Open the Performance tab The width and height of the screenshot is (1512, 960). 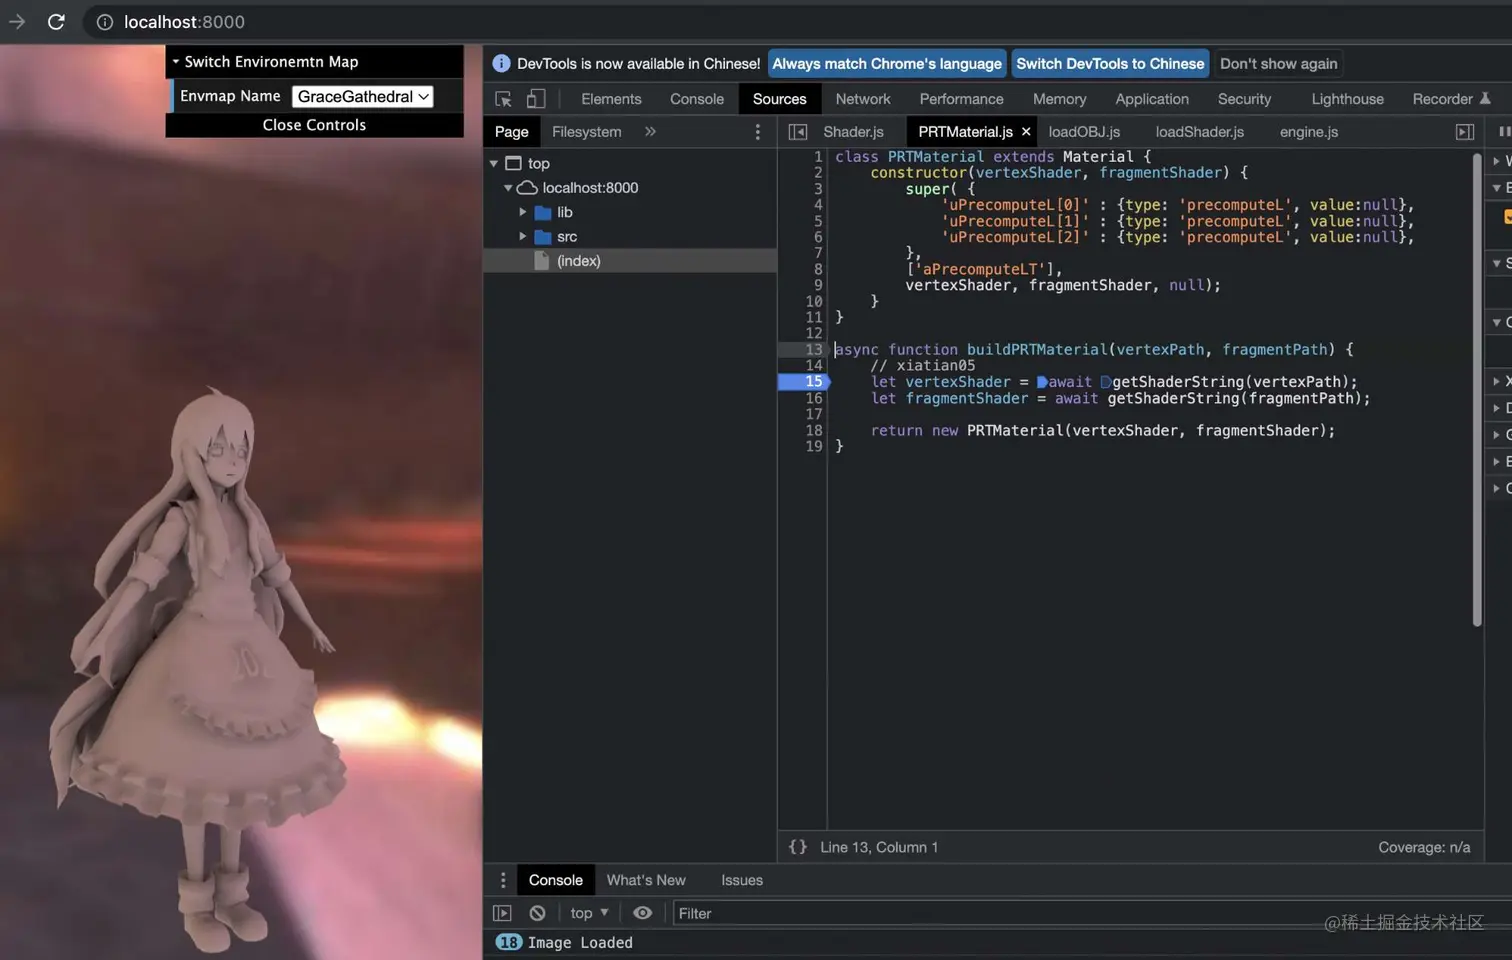961,99
